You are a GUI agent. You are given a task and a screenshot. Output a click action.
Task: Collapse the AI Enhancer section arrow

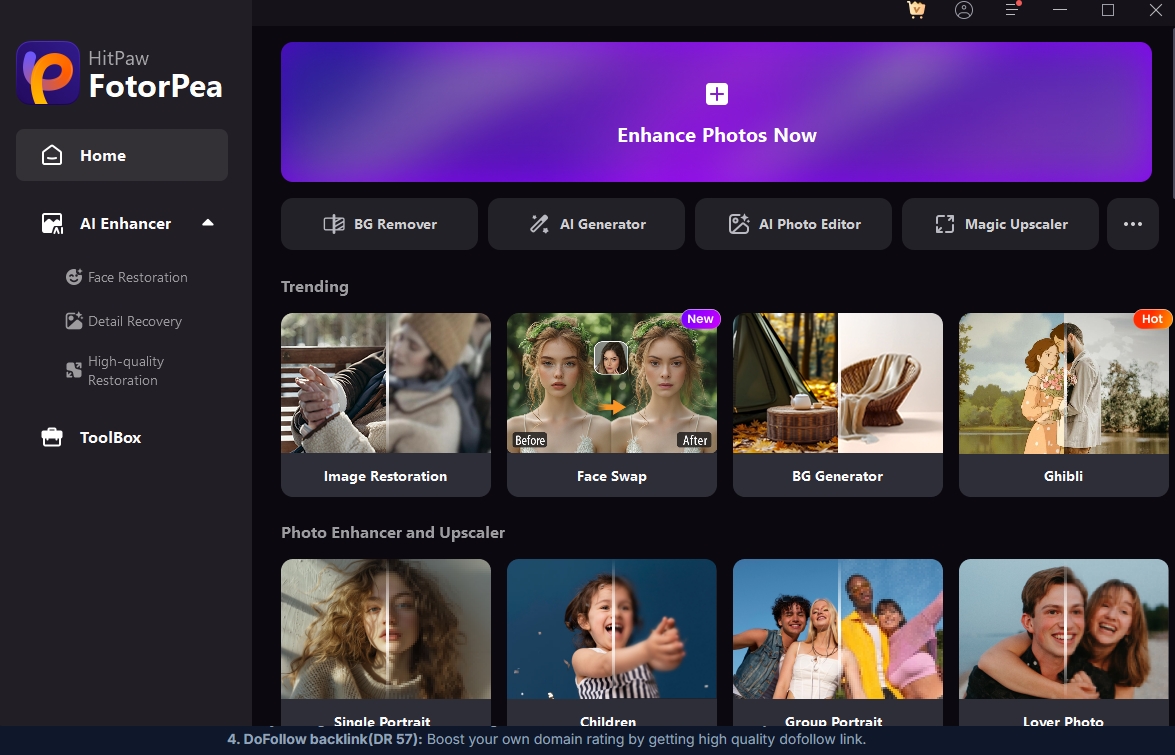(208, 223)
